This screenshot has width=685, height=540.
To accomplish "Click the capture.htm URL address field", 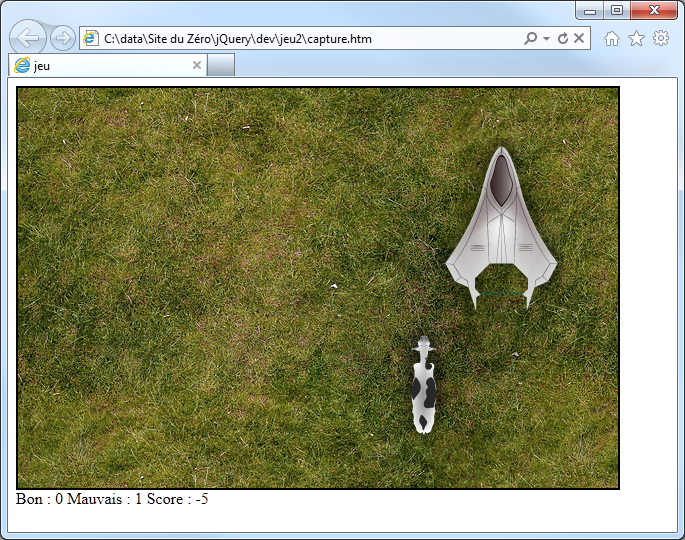I will tap(300, 39).
